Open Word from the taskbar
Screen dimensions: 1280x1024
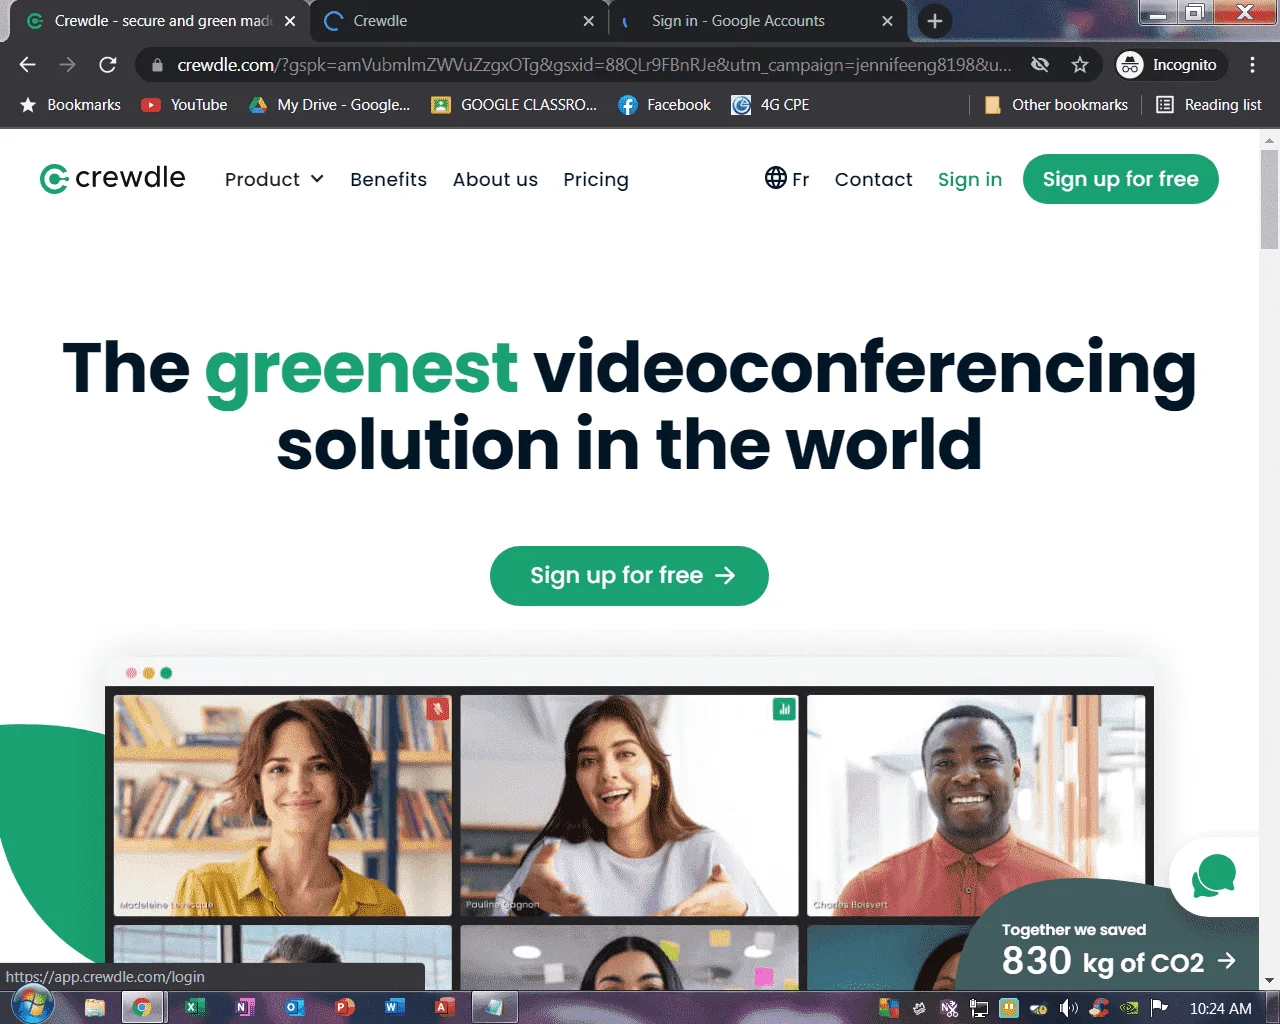tap(395, 1007)
